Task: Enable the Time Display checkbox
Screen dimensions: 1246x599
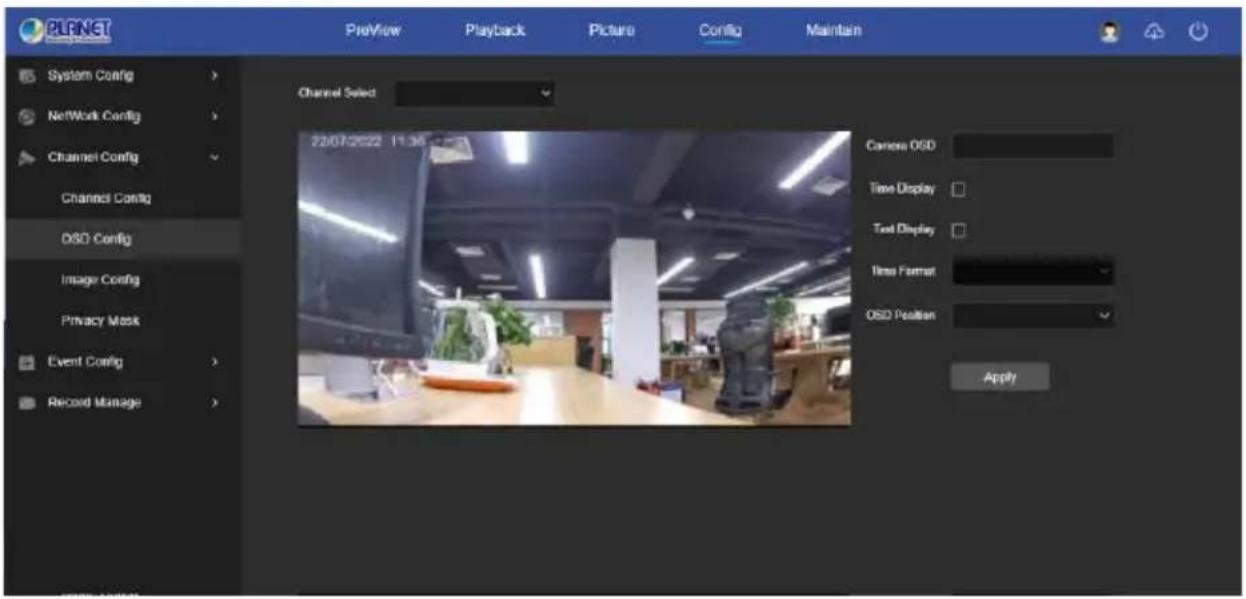Action: pos(957,188)
